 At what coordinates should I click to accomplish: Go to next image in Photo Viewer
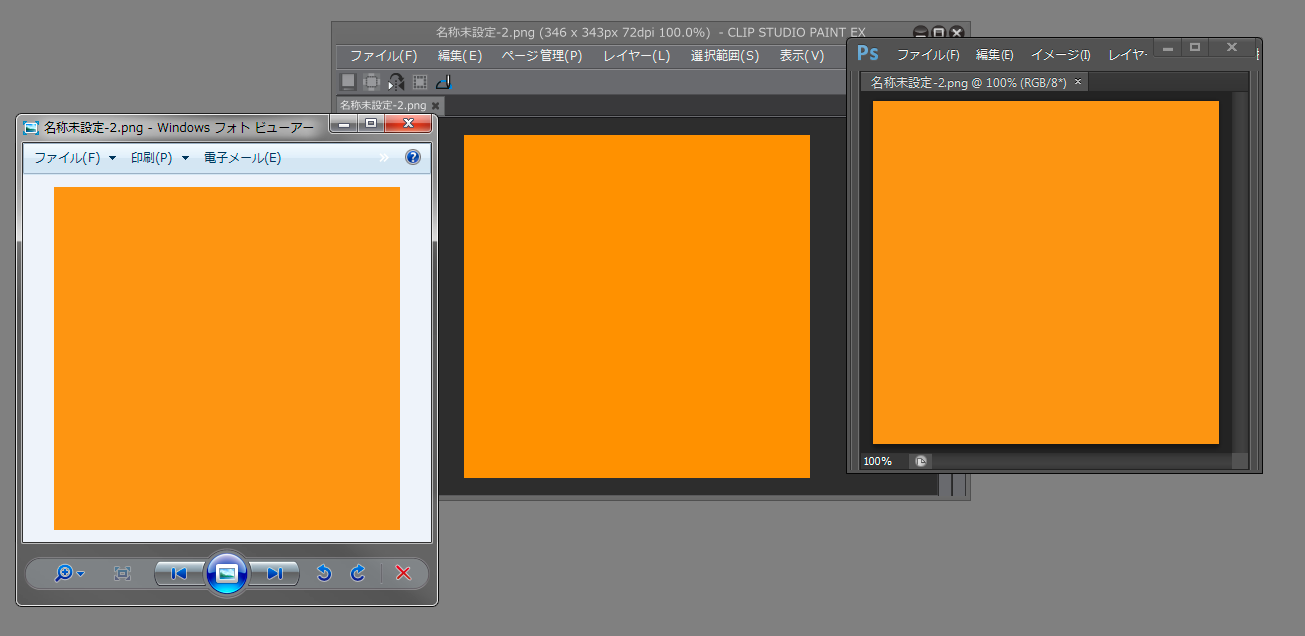(275, 573)
